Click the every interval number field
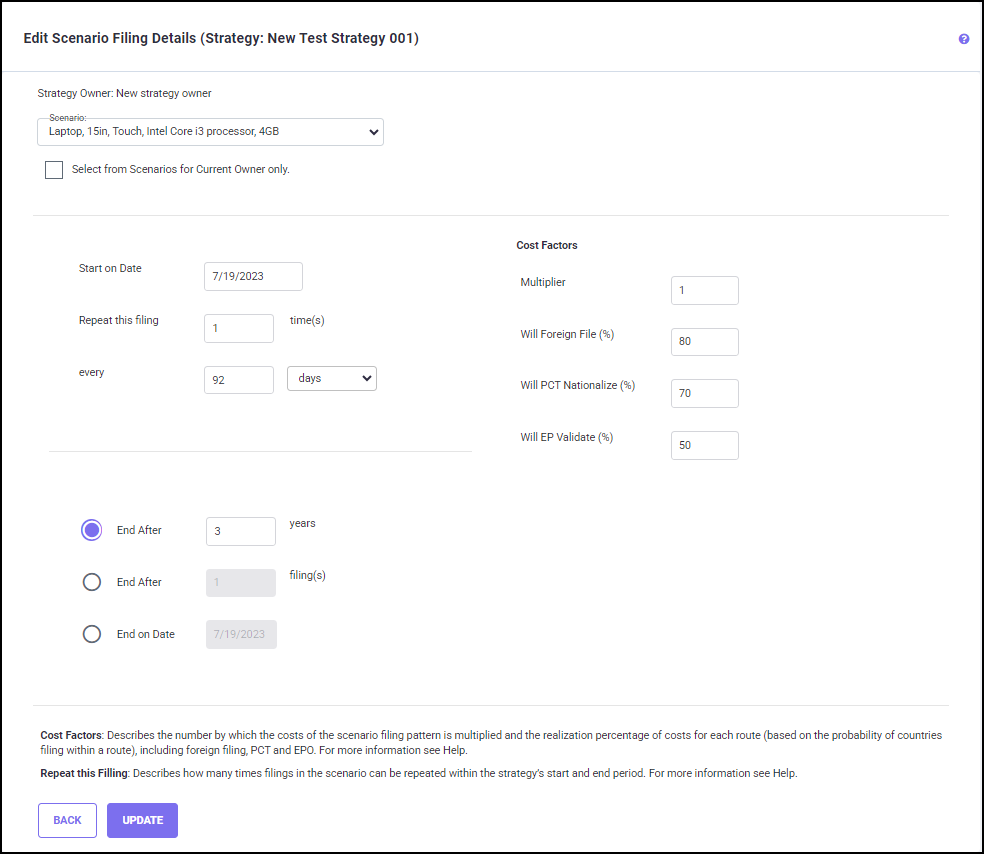The image size is (984, 854). point(239,380)
